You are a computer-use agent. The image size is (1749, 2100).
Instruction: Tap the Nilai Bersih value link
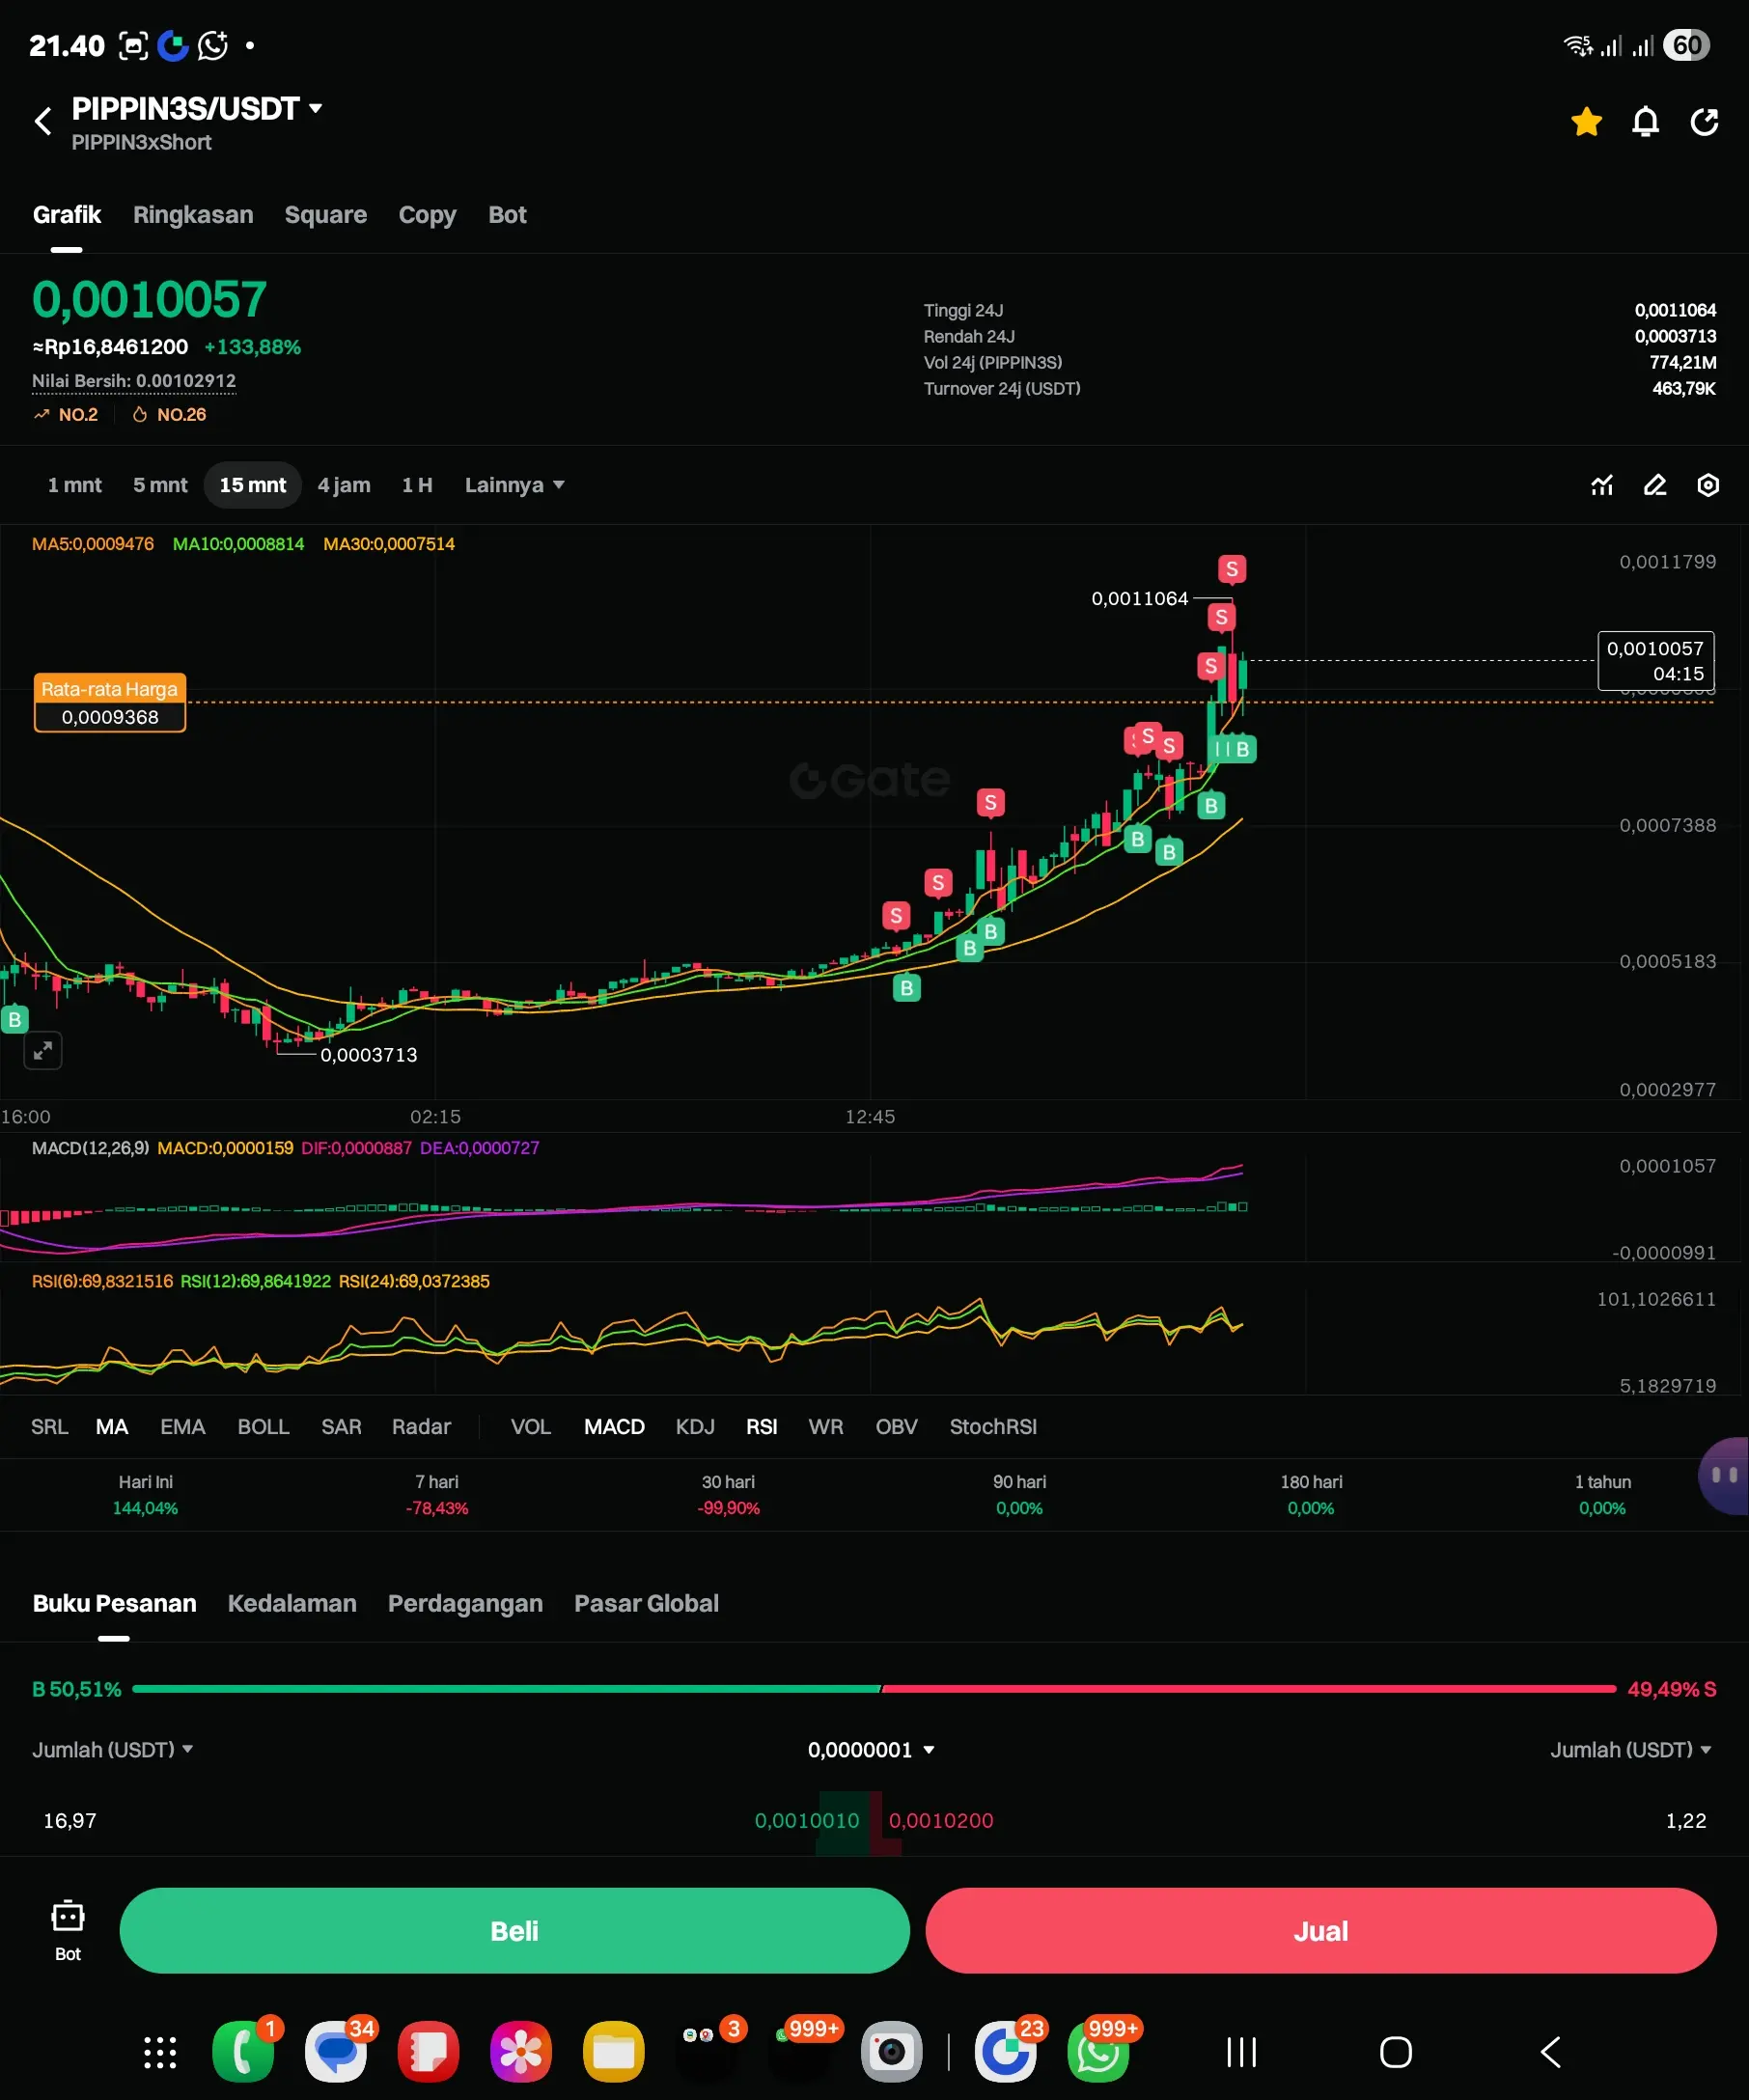(134, 381)
